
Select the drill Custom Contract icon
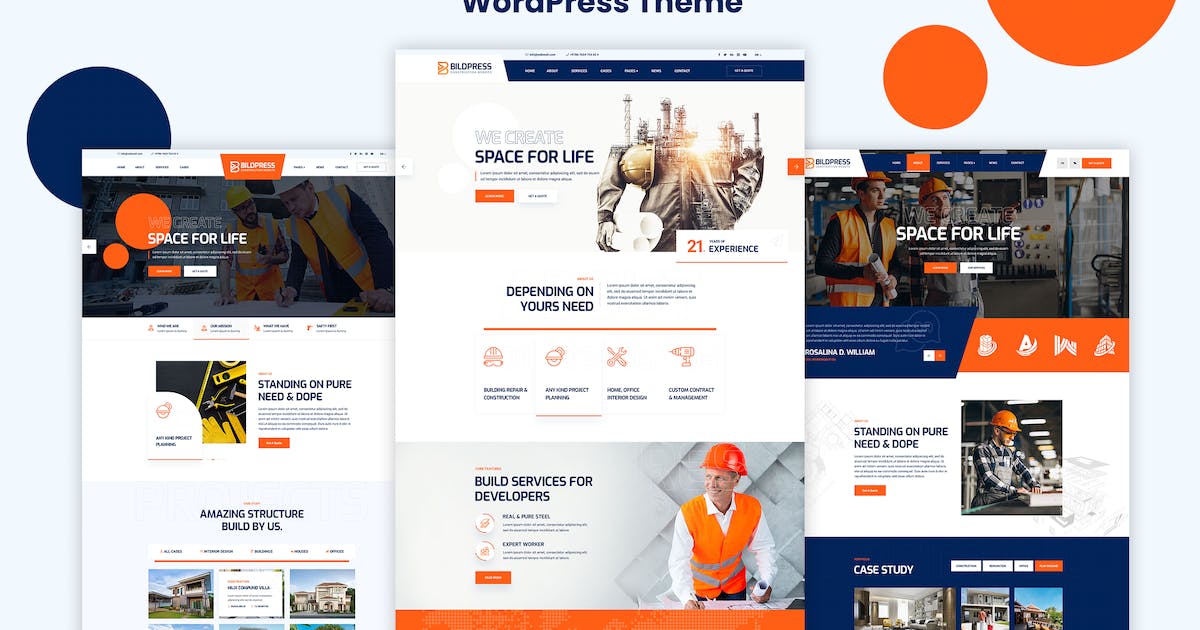(x=682, y=356)
